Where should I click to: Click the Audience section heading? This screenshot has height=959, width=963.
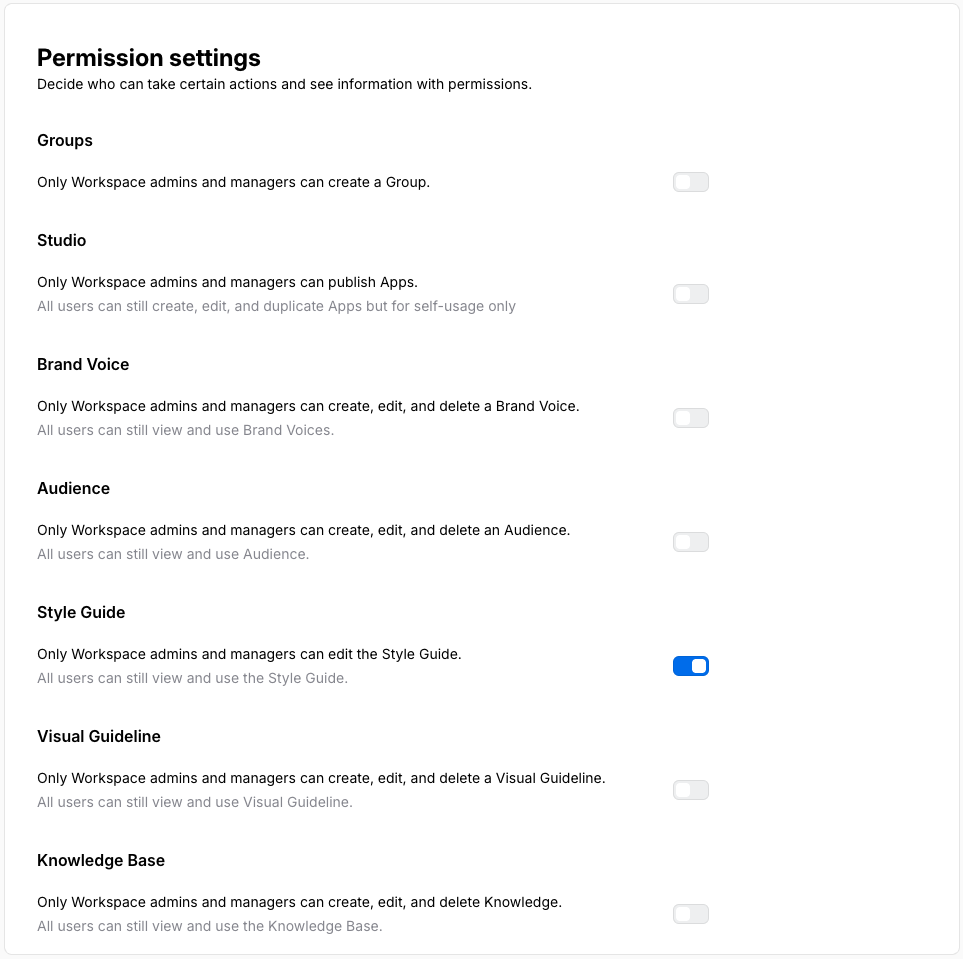73,488
